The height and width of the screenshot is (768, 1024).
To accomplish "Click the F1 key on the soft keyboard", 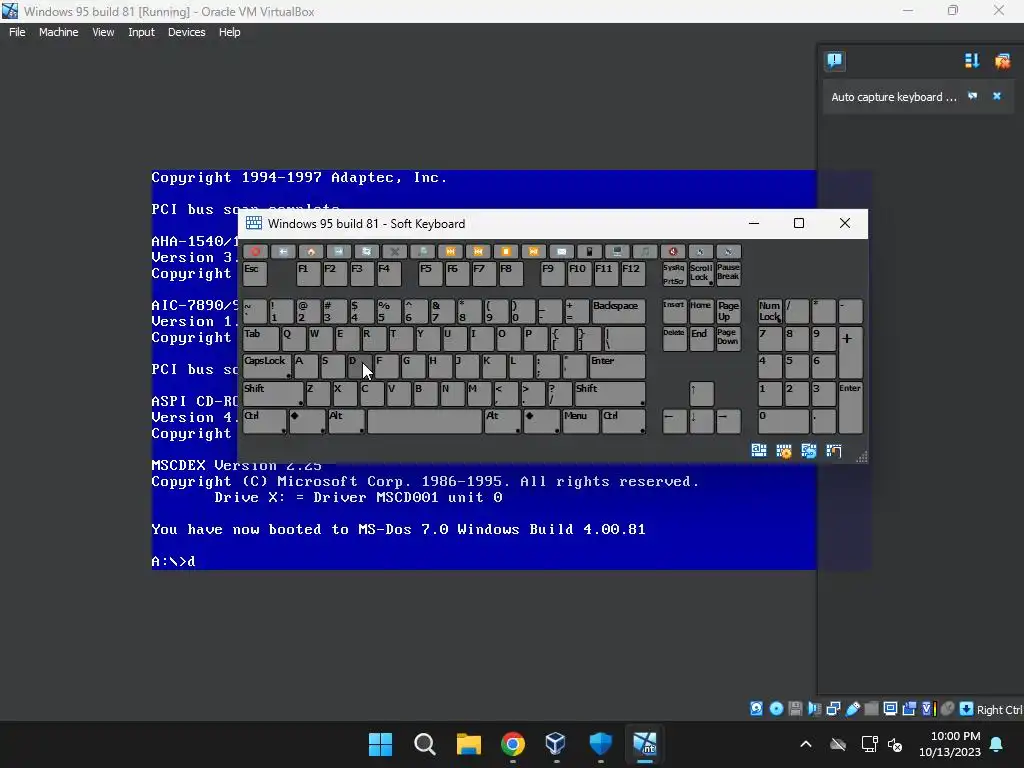I will click(x=308, y=274).
